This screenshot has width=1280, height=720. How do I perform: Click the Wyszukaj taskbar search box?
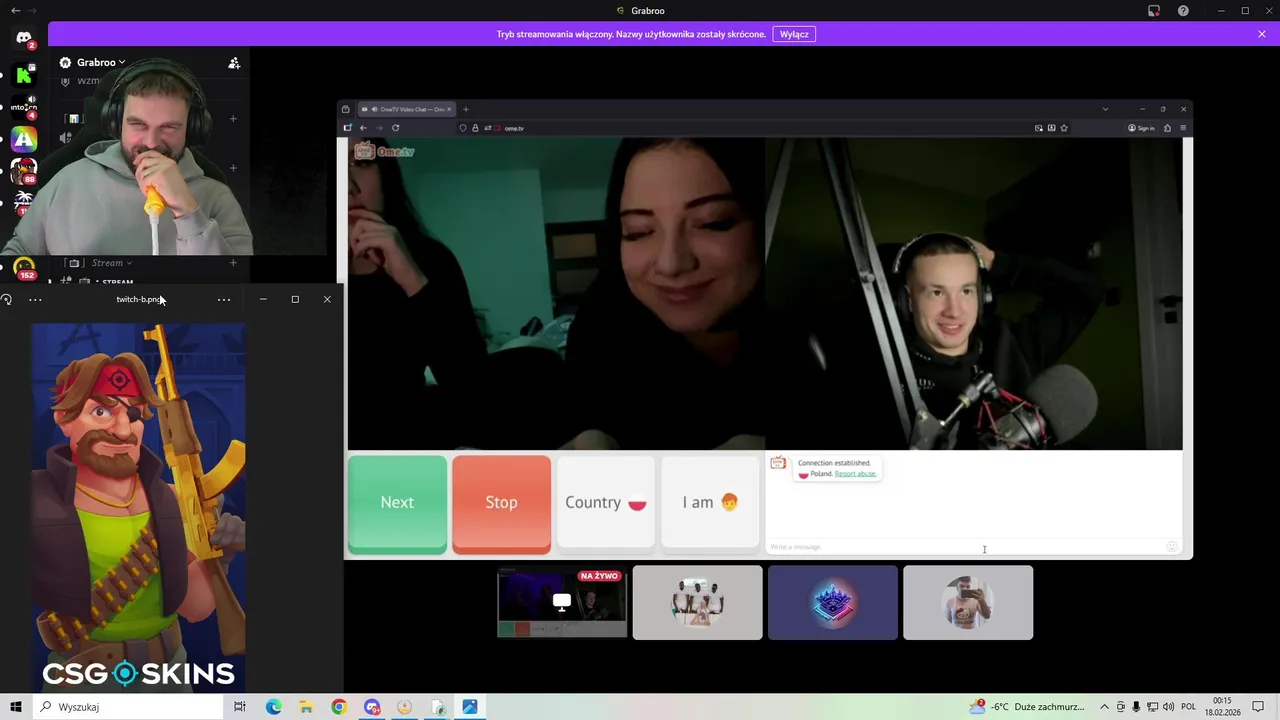[126, 707]
